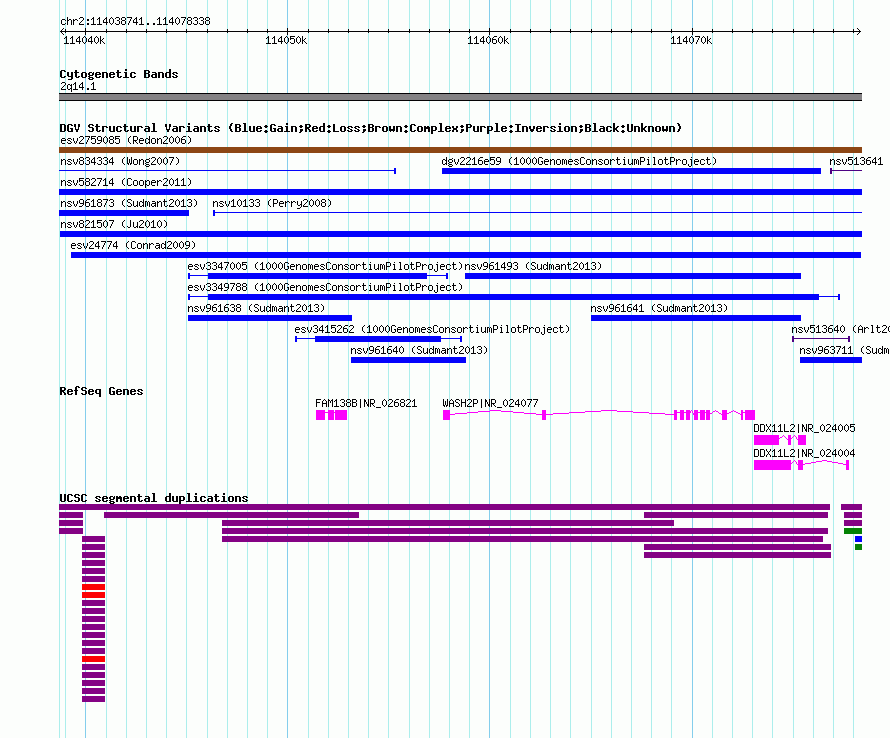Image resolution: width=890 pixels, height=738 pixels.
Task: Click the esv24774 (Conrad2009) label
Action: pyautogui.click(x=133, y=245)
